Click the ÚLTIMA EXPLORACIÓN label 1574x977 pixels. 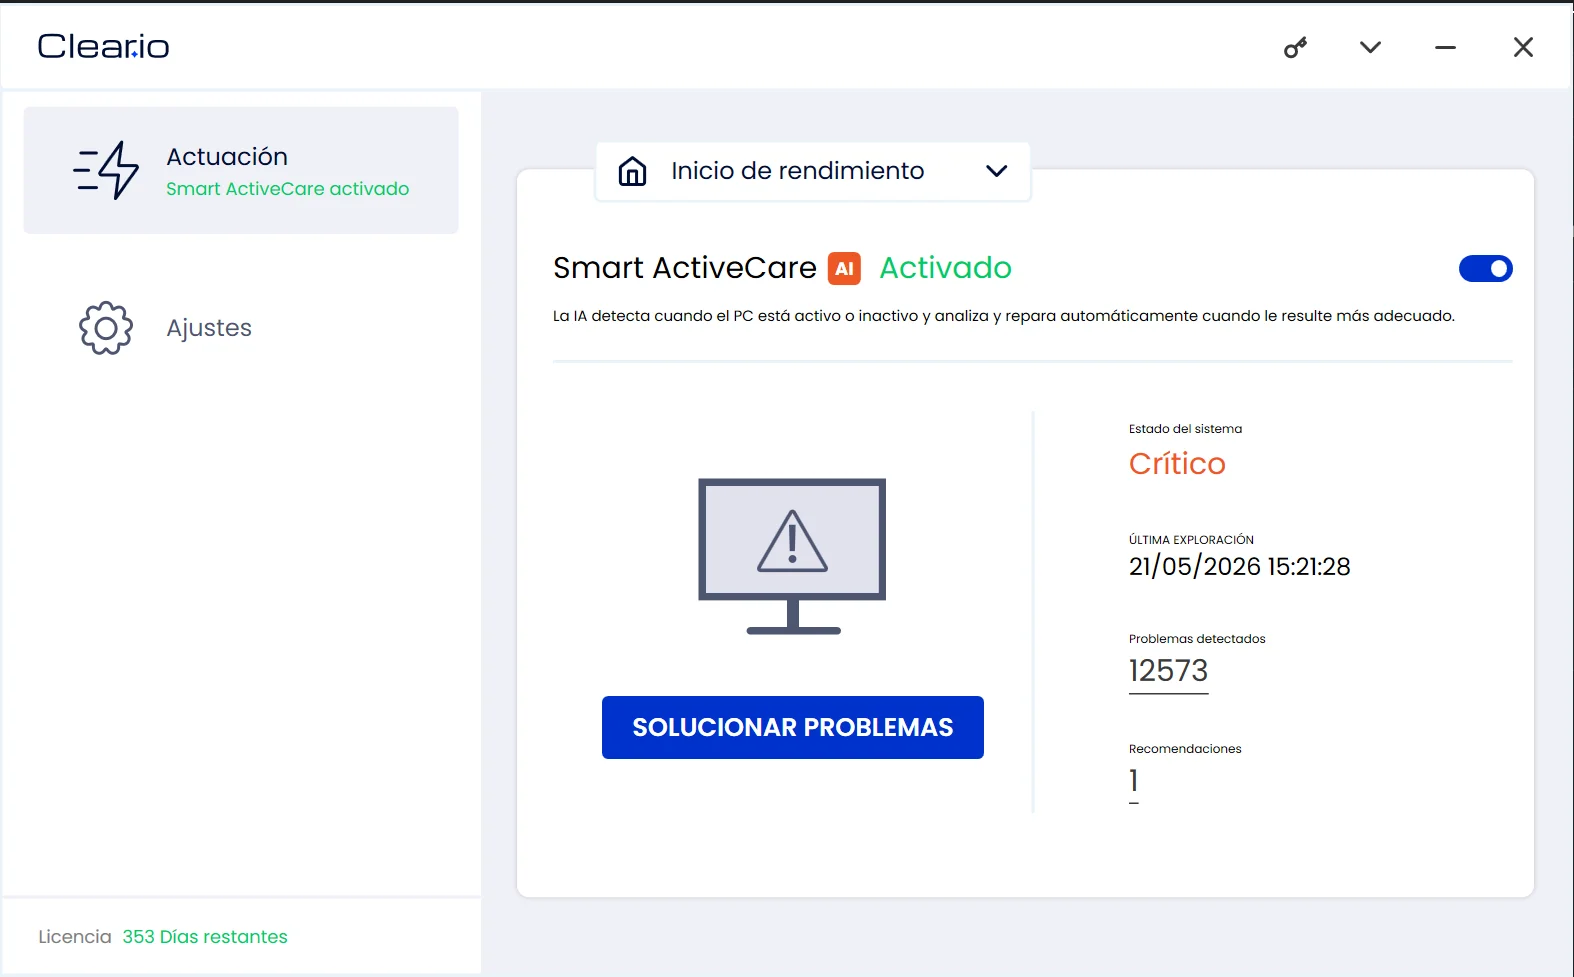coord(1191,540)
